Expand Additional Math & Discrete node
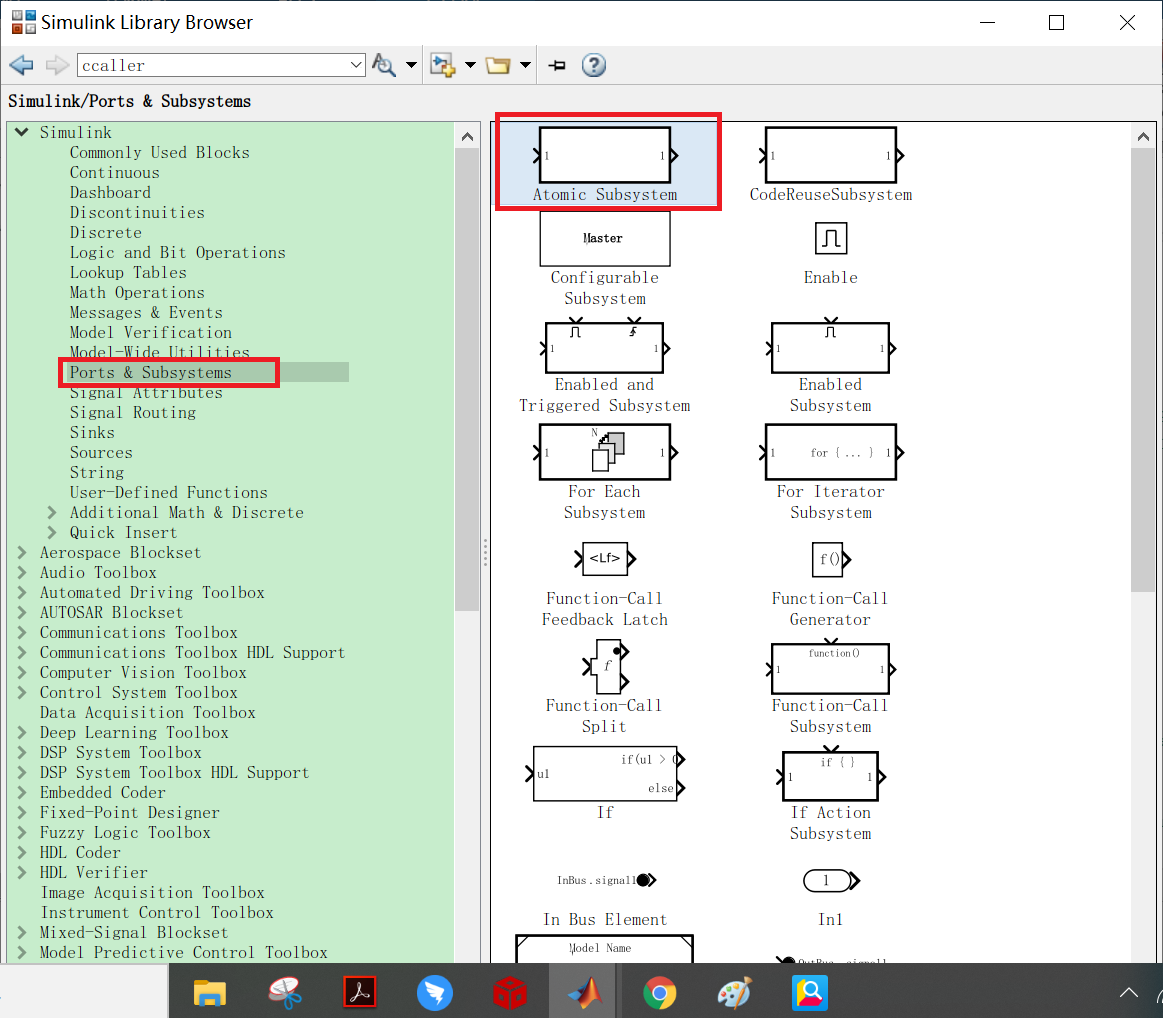This screenshot has height=1018, width=1163. [x=52, y=512]
